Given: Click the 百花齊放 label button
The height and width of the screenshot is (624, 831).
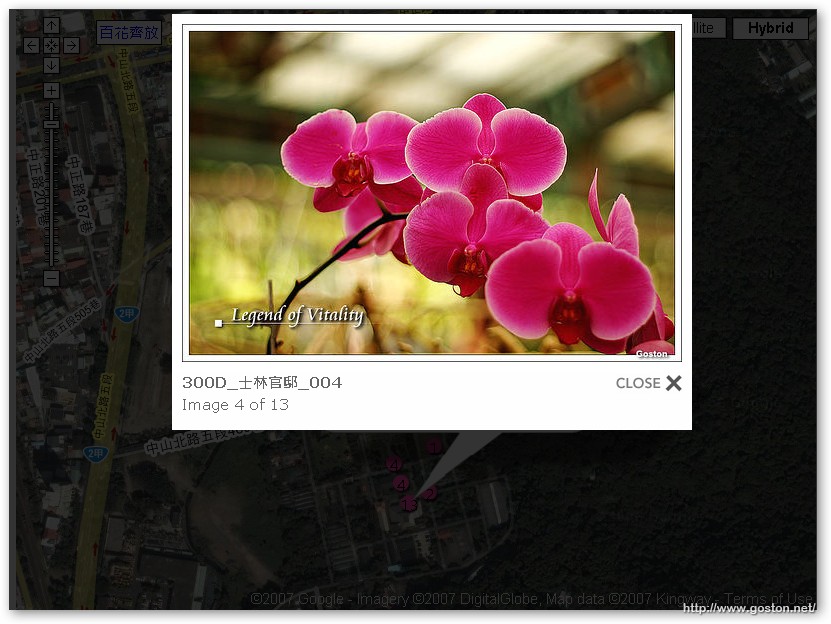Looking at the screenshot, I should tap(129, 33).
